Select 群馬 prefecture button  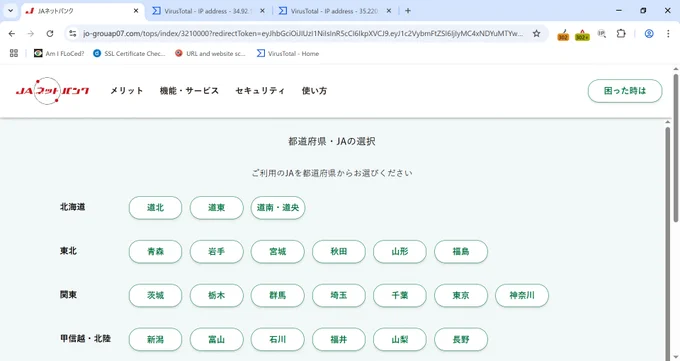click(278, 295)
